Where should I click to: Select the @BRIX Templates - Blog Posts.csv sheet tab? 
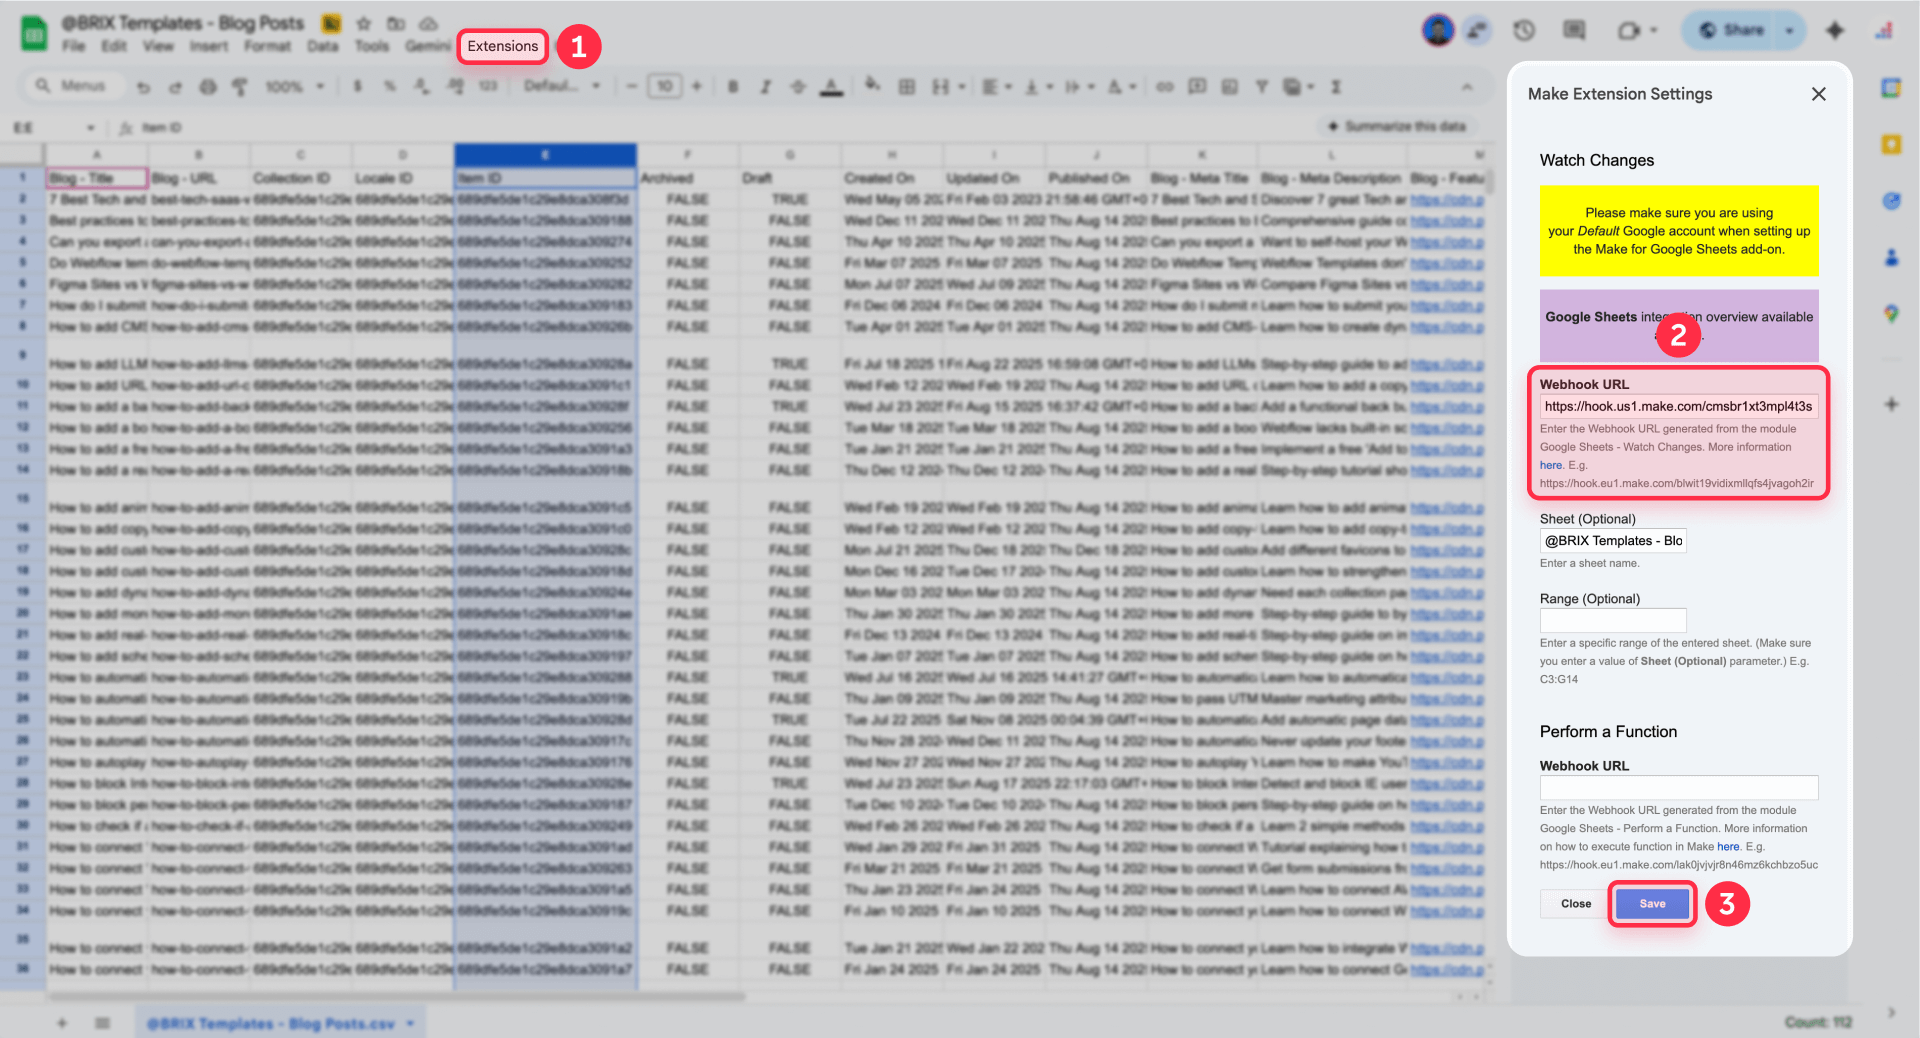pyautogui.click(x=271, y=1023)
